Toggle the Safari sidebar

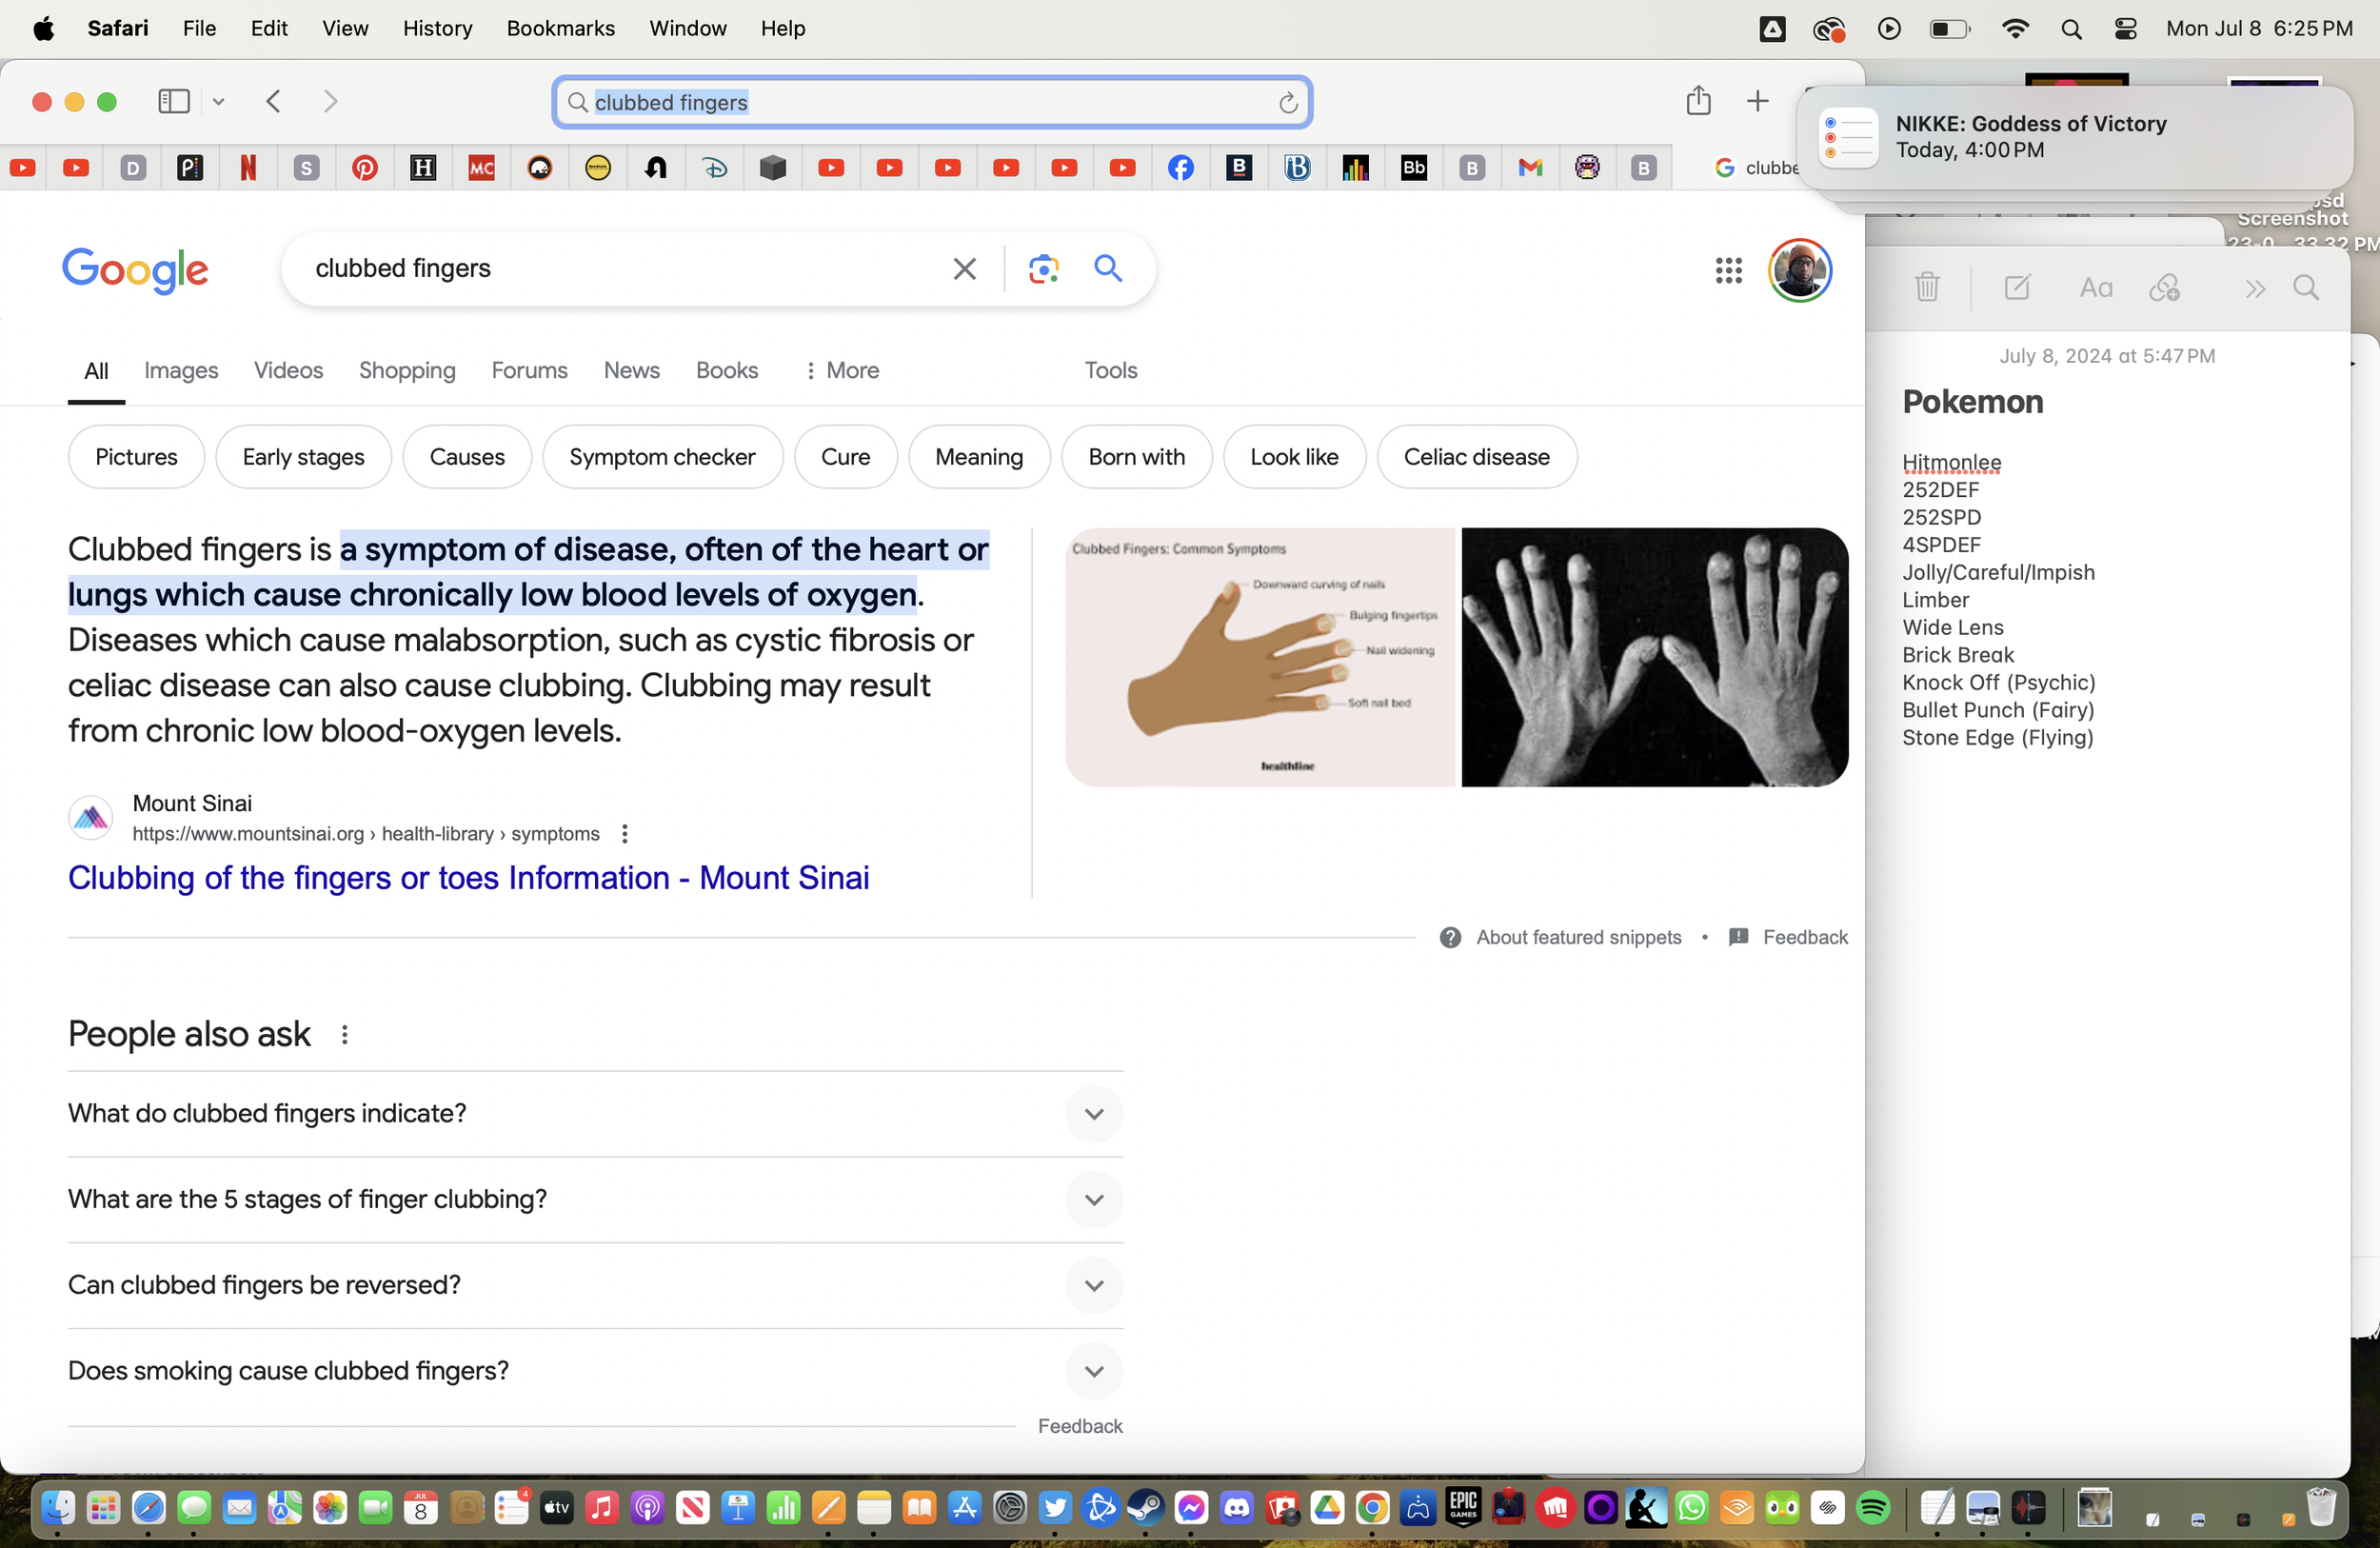[174, 101]
